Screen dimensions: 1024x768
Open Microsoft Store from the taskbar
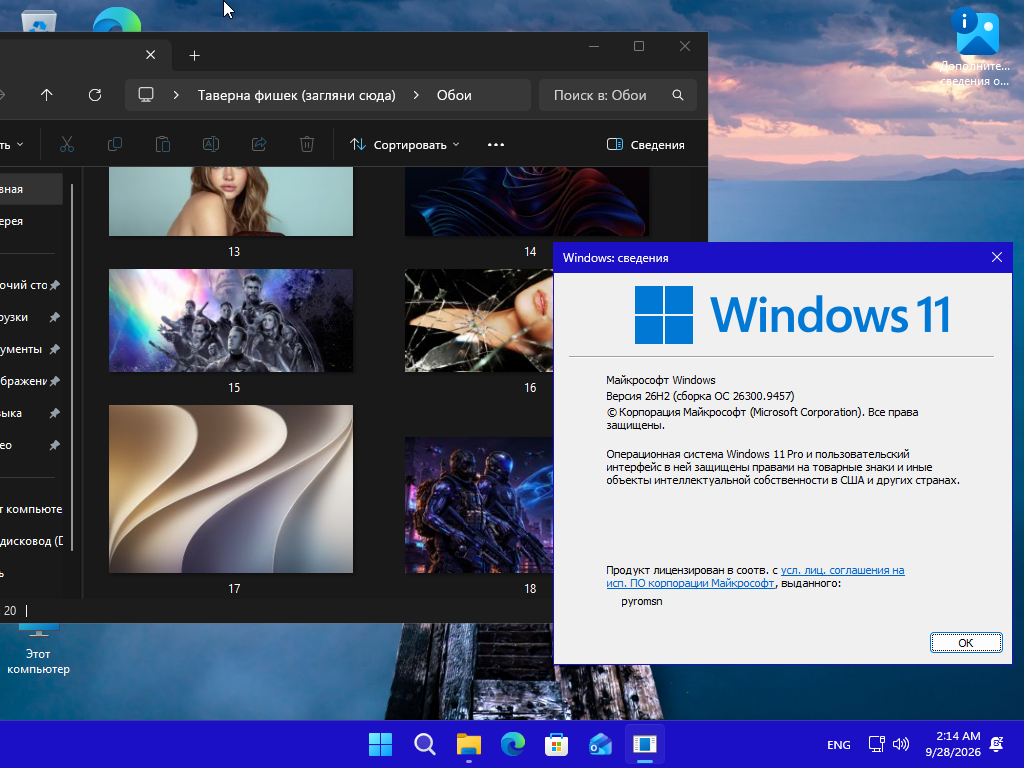click(556, 744)
